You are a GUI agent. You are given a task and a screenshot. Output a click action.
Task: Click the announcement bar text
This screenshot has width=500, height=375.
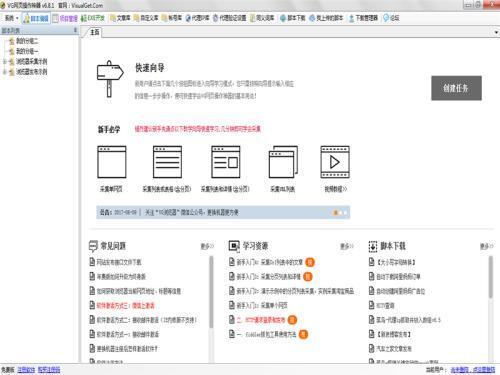point(191,212)
